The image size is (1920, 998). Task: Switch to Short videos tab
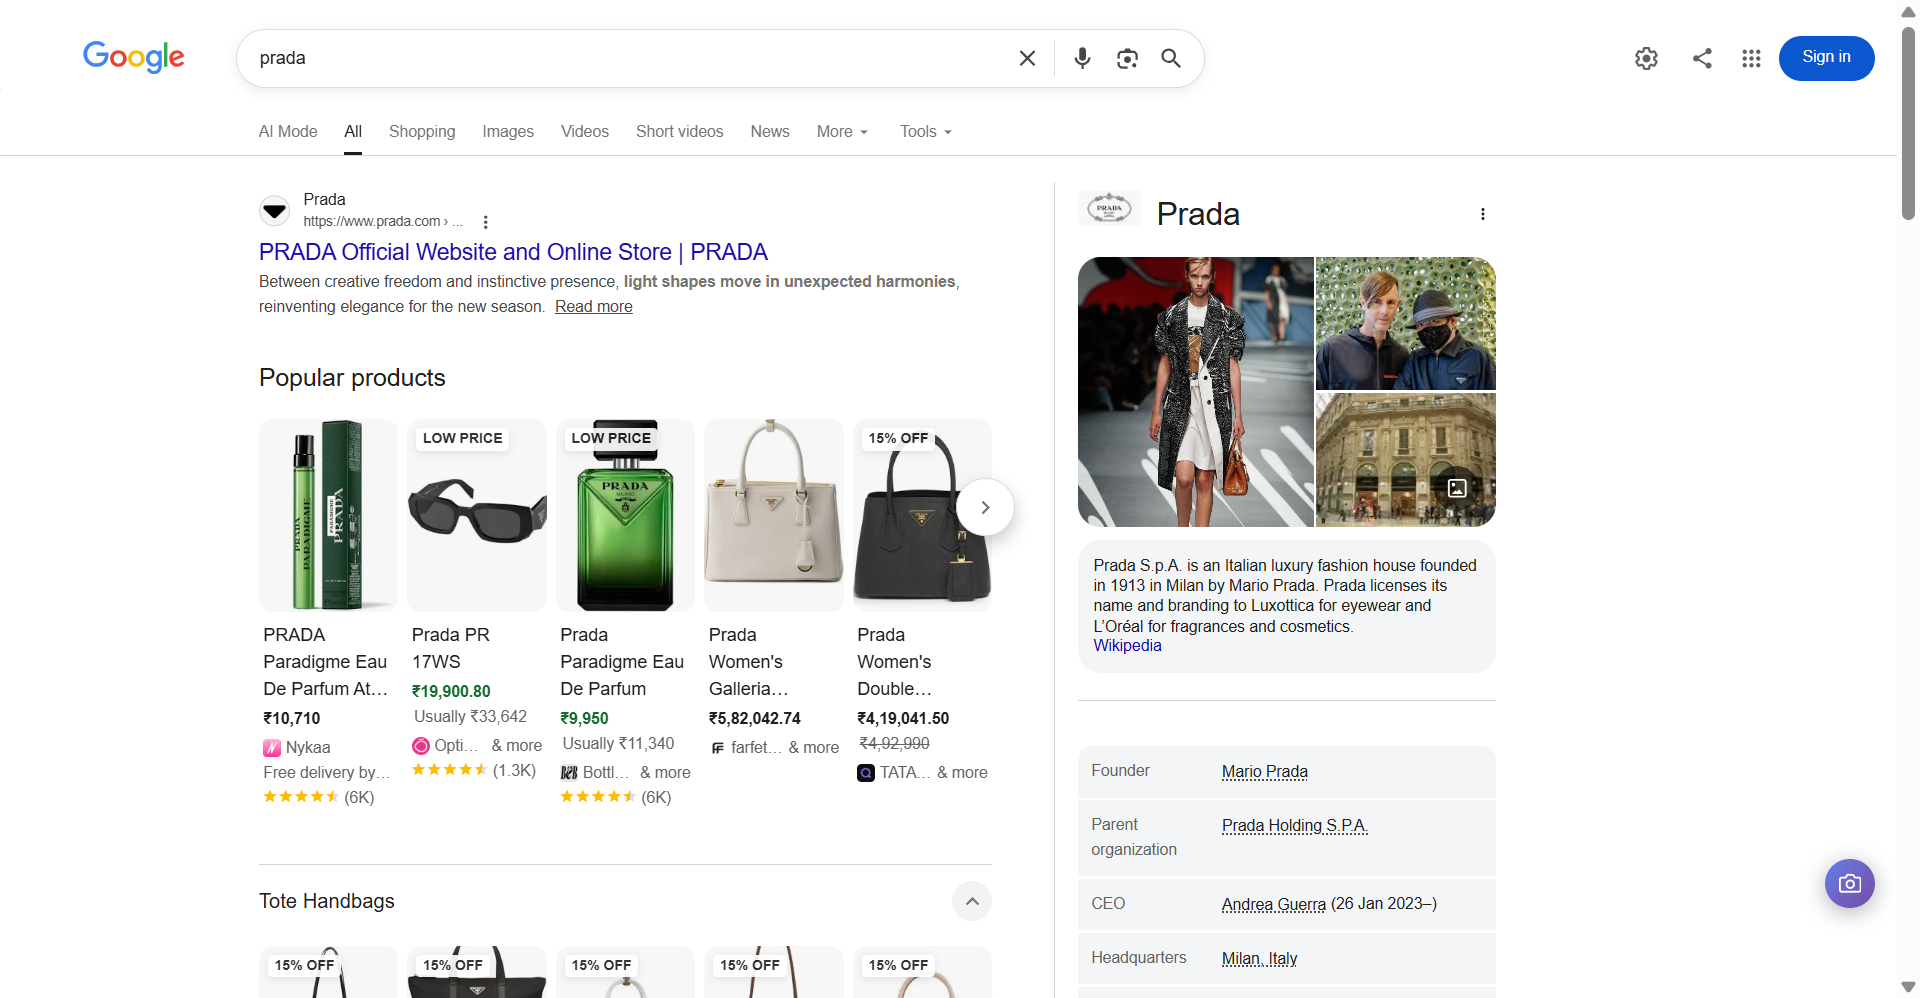click(x=680, y=132)
